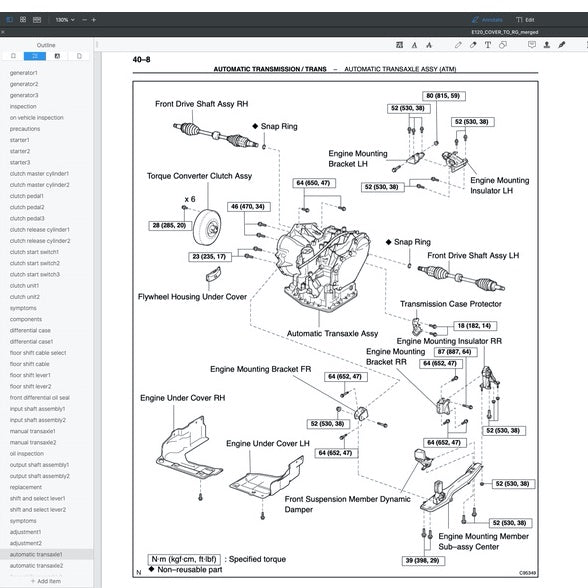The image size is (588, 588).
Task: Open outline entry adjustment2
Action: point(26,543)
